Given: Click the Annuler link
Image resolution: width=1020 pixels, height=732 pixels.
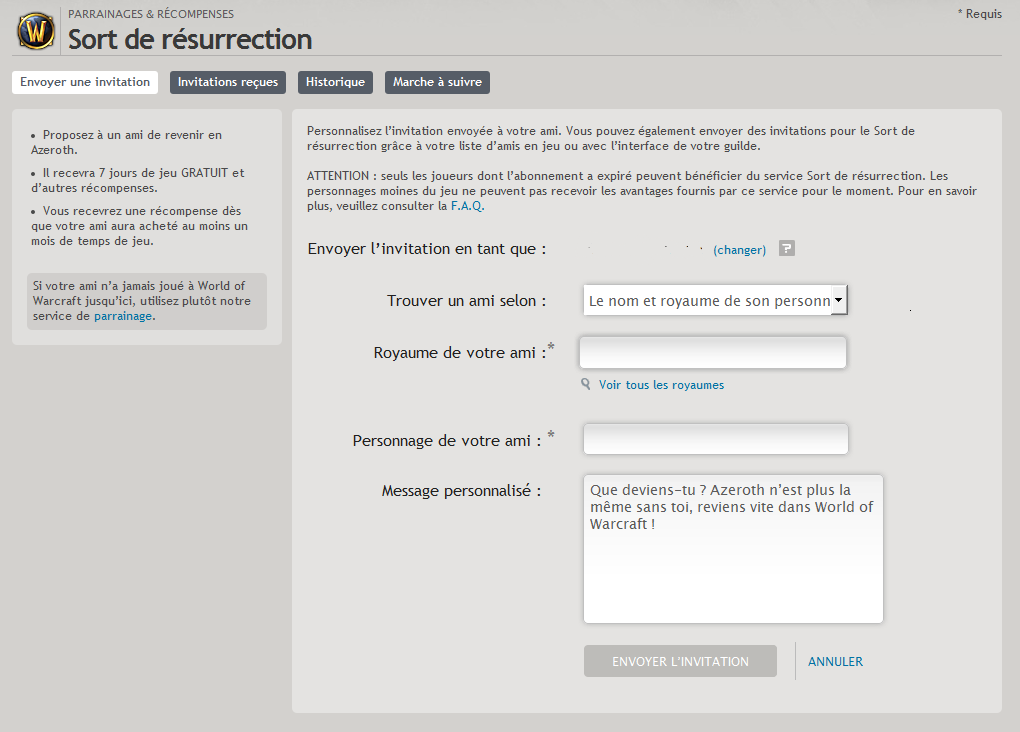Looking at the screenshot, I should coord(835,662).
